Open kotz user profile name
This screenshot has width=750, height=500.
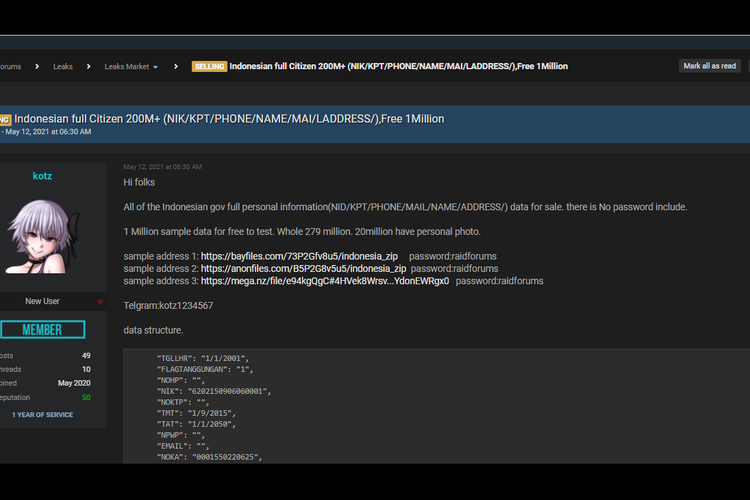pyautogui.click(x=42, y=176)
